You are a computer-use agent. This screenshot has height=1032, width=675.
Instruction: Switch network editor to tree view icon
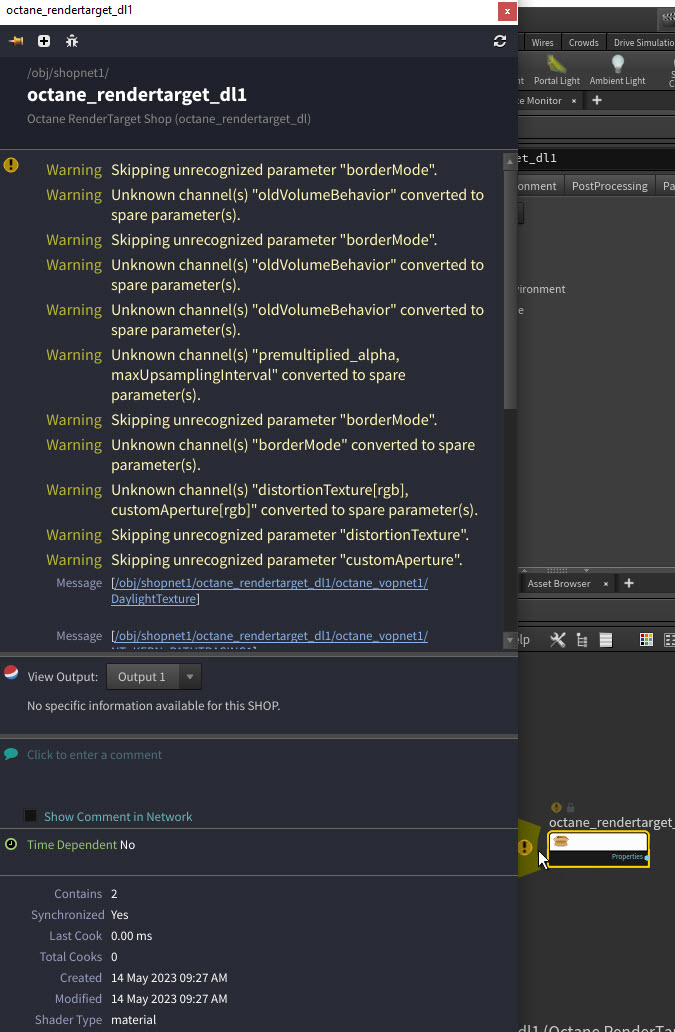(x=582, y=640)
